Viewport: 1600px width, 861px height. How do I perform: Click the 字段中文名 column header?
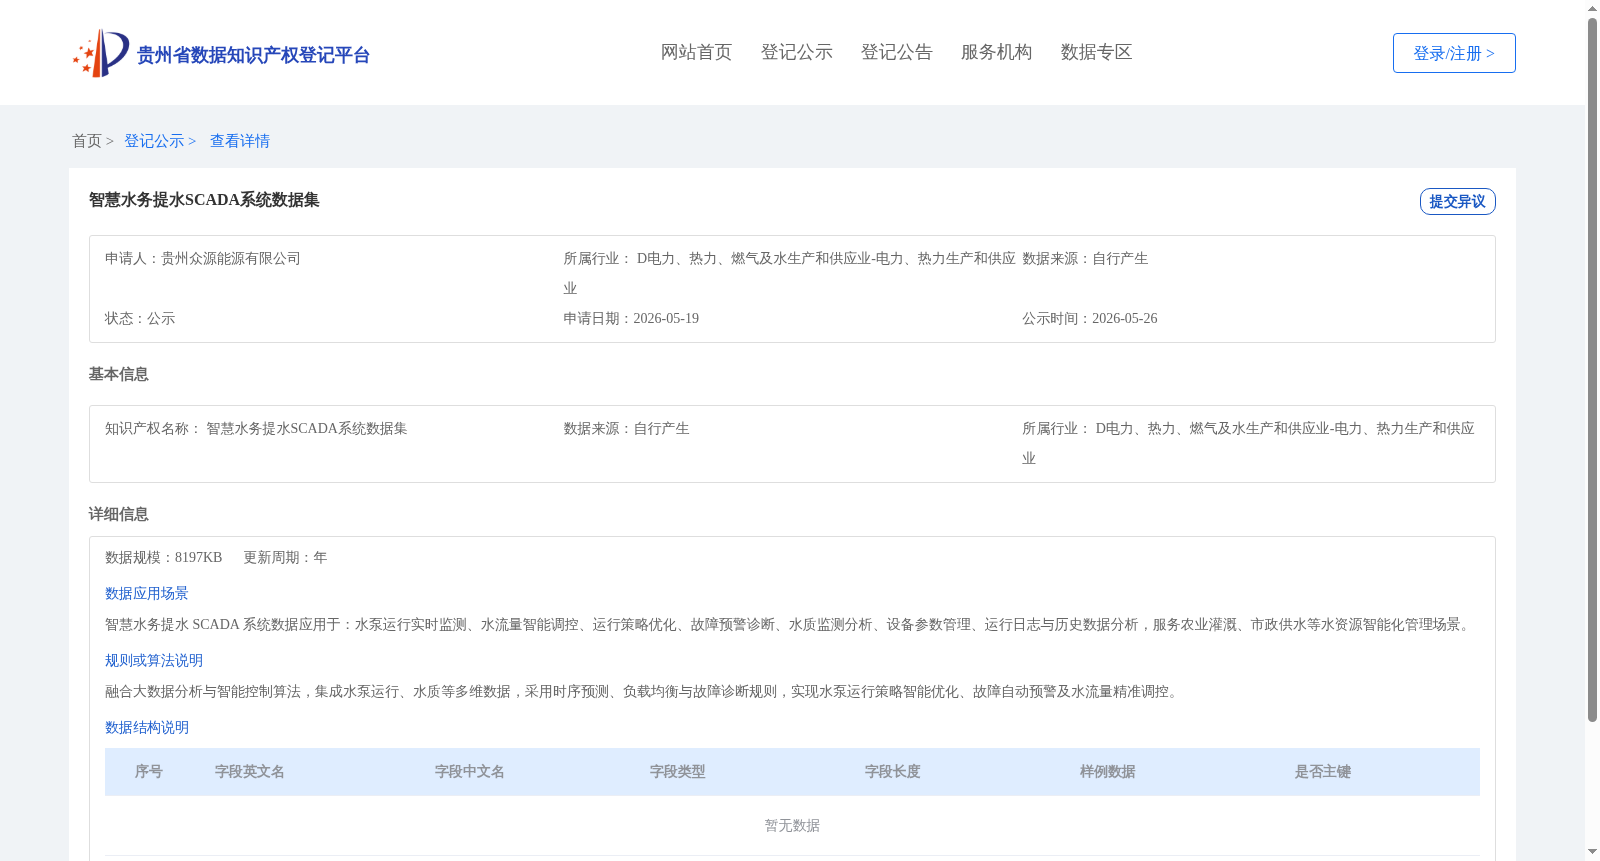coord(470,771)
